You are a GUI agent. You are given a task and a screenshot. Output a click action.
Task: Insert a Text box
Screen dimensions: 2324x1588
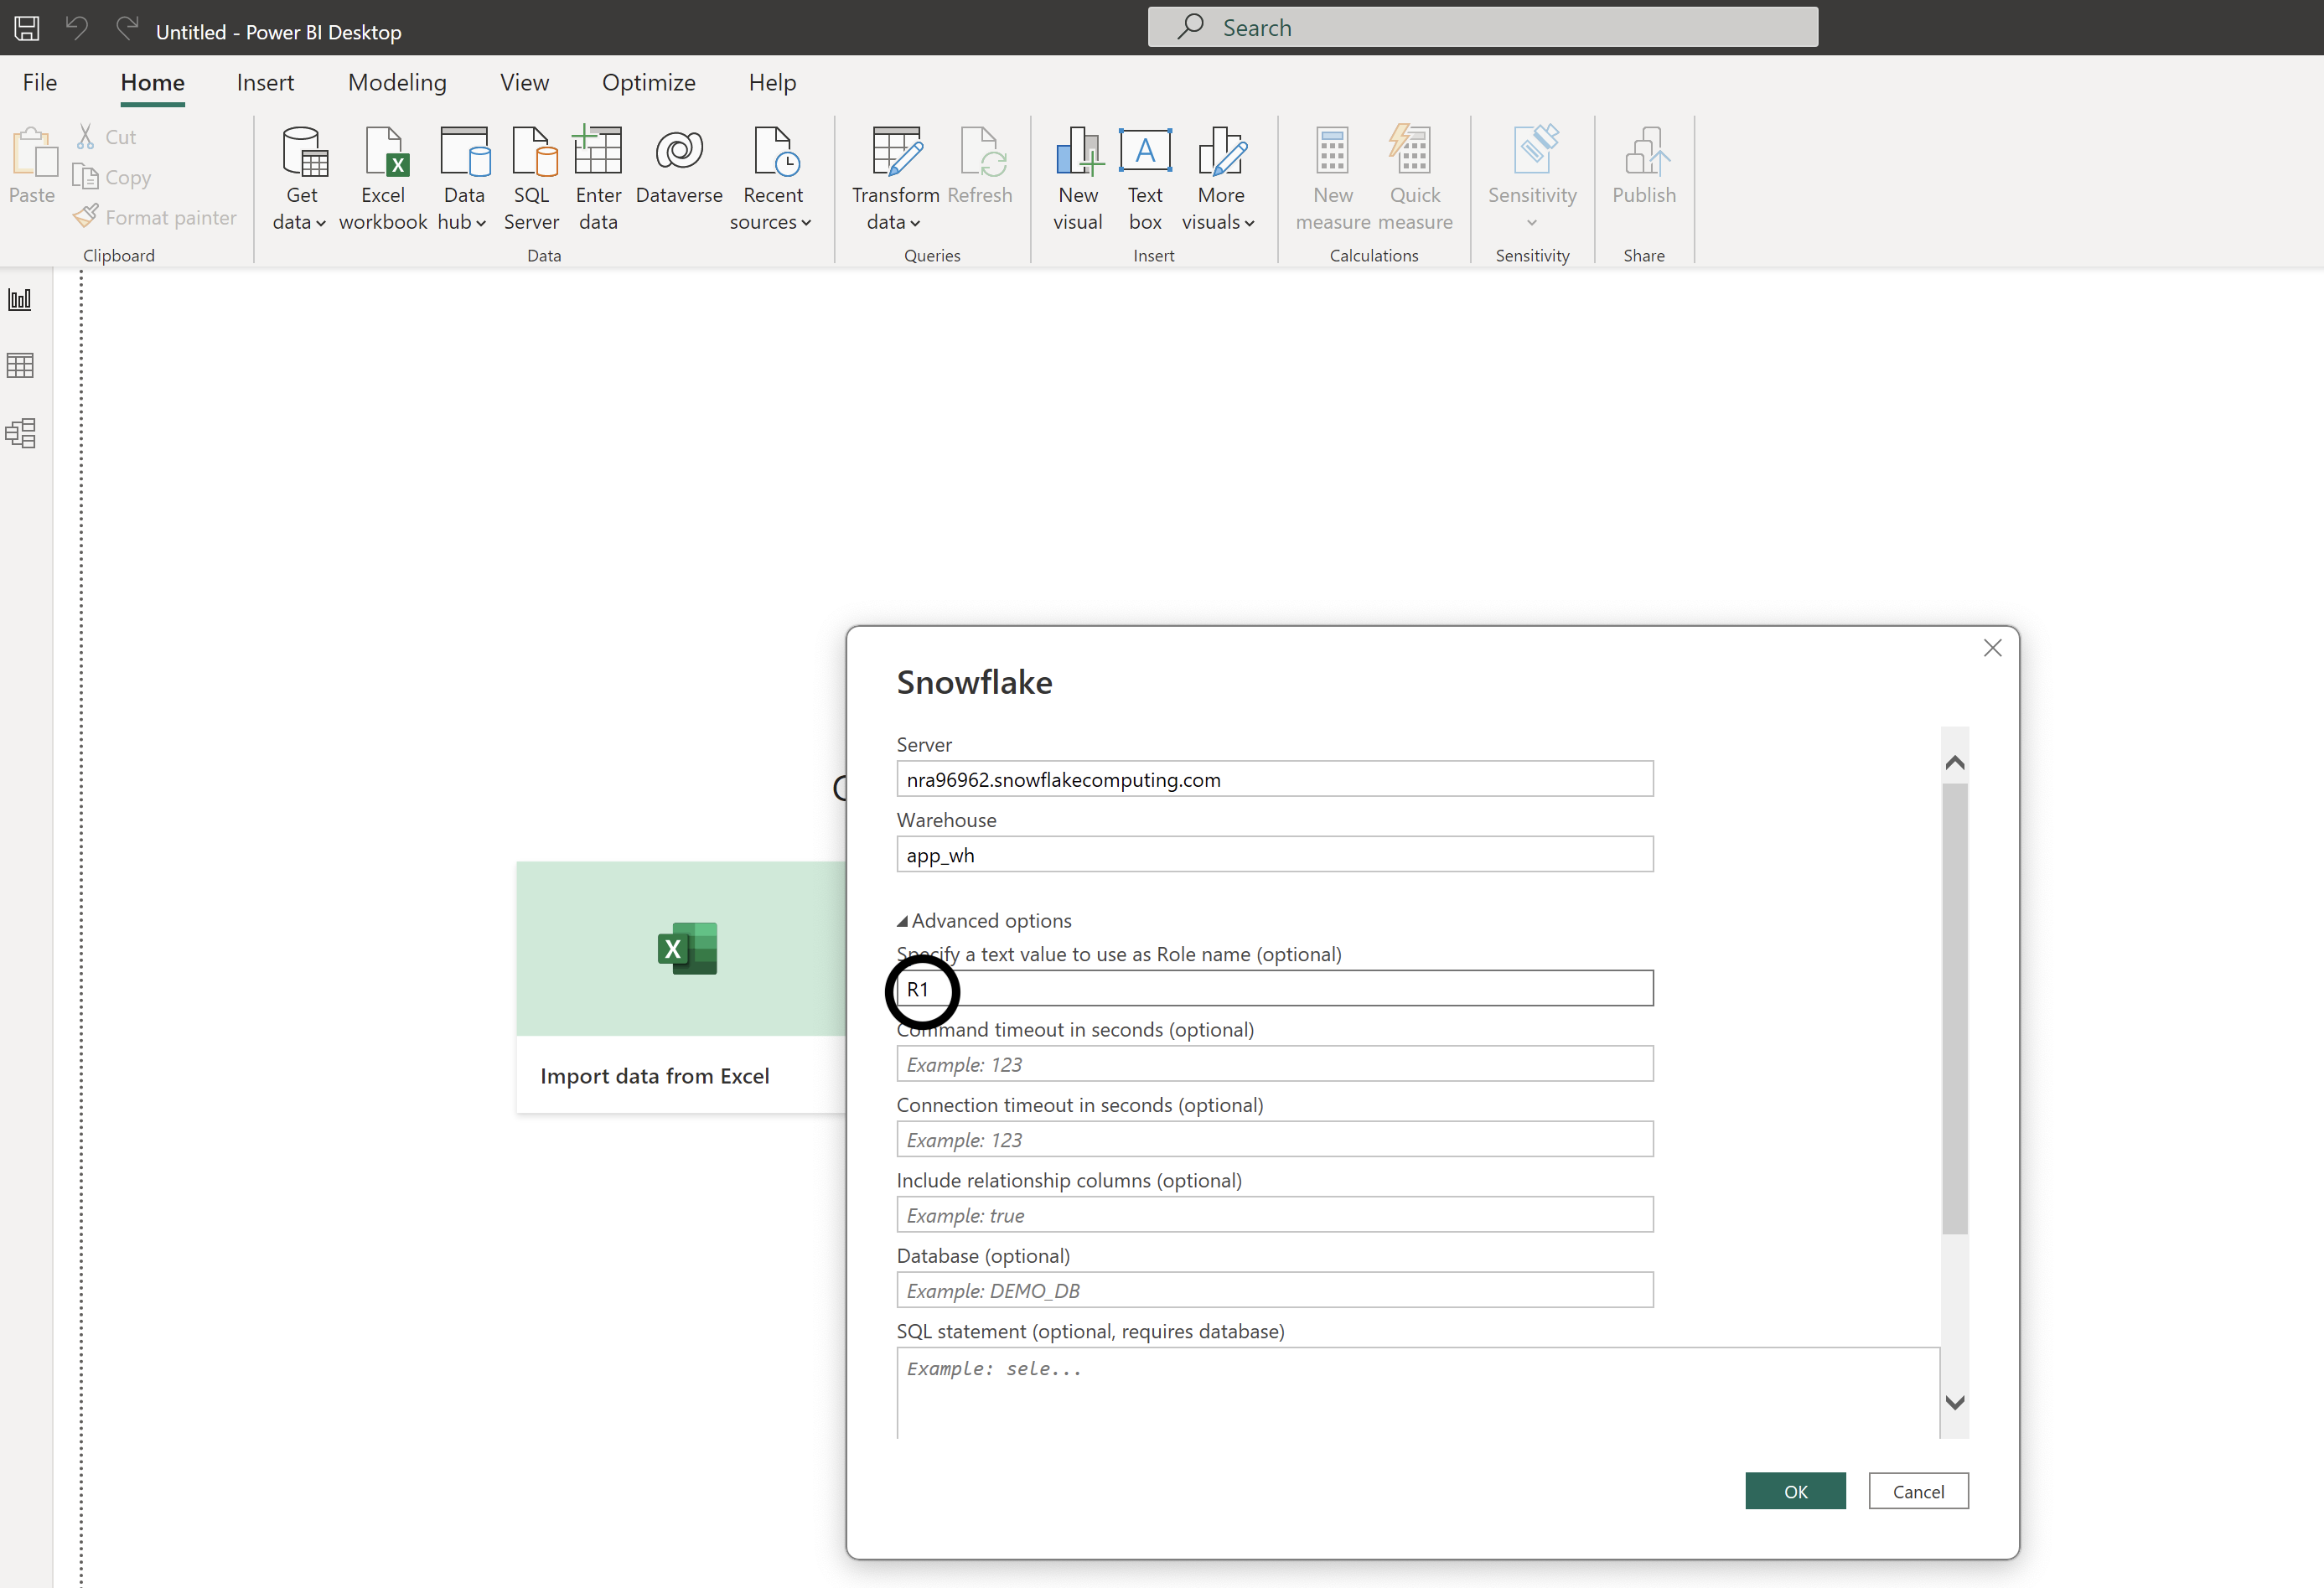(1145, 178)
